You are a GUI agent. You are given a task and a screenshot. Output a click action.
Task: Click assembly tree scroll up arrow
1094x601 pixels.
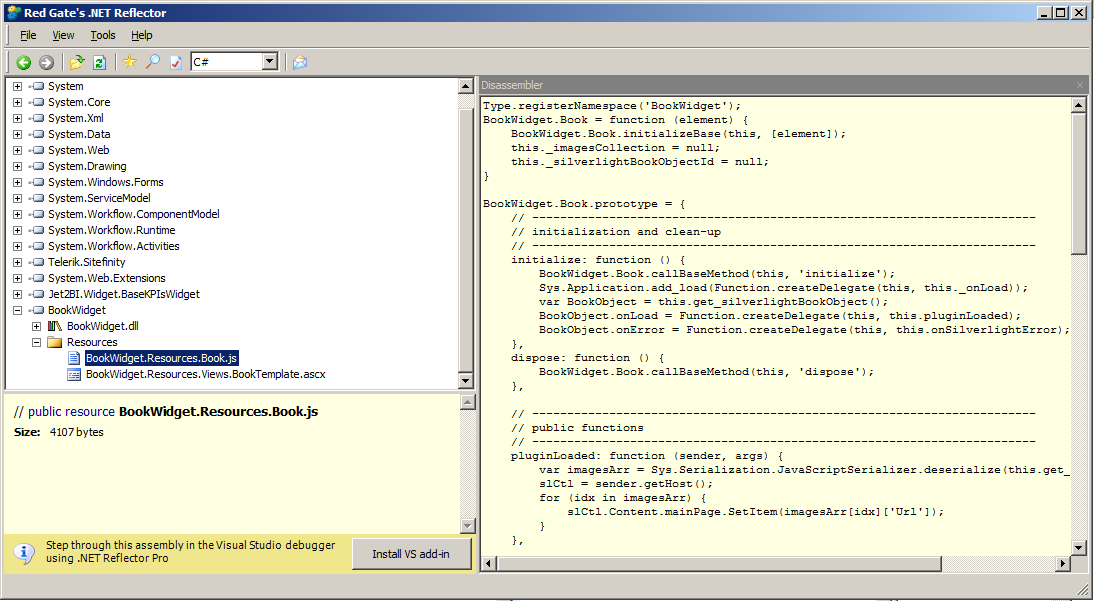466,86
